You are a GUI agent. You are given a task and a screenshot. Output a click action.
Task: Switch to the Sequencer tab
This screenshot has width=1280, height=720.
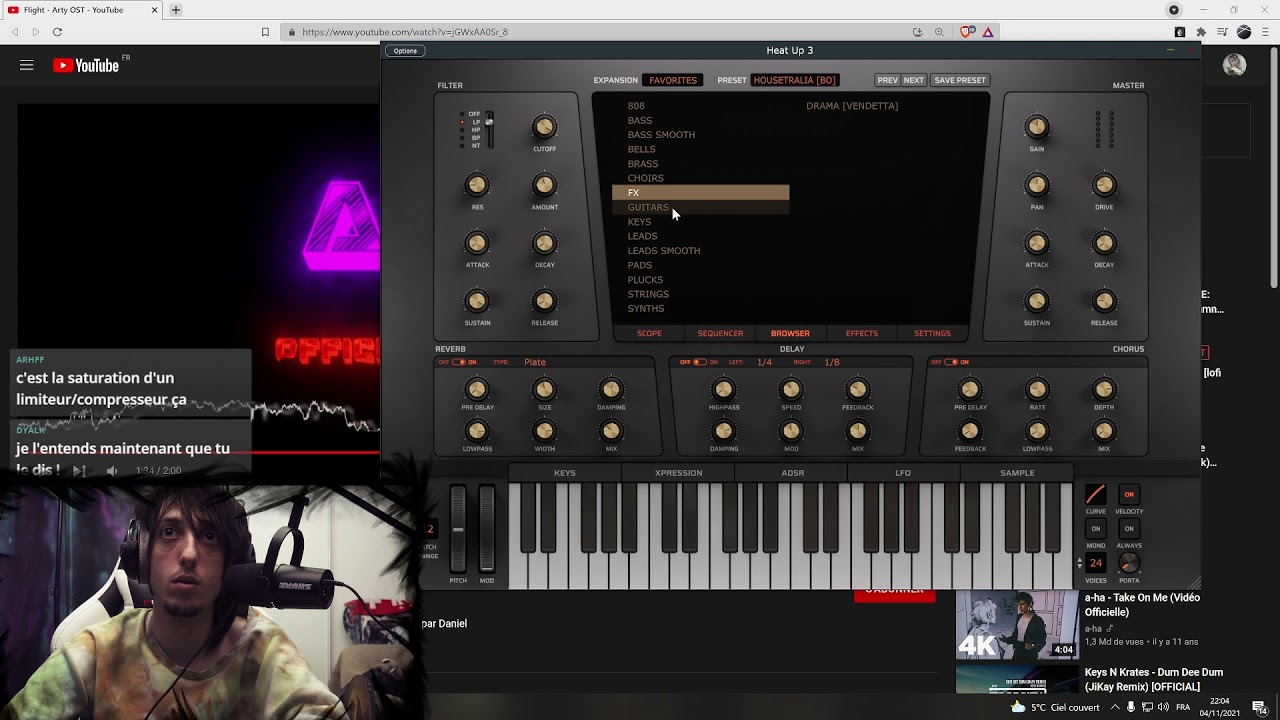(720, 333)
